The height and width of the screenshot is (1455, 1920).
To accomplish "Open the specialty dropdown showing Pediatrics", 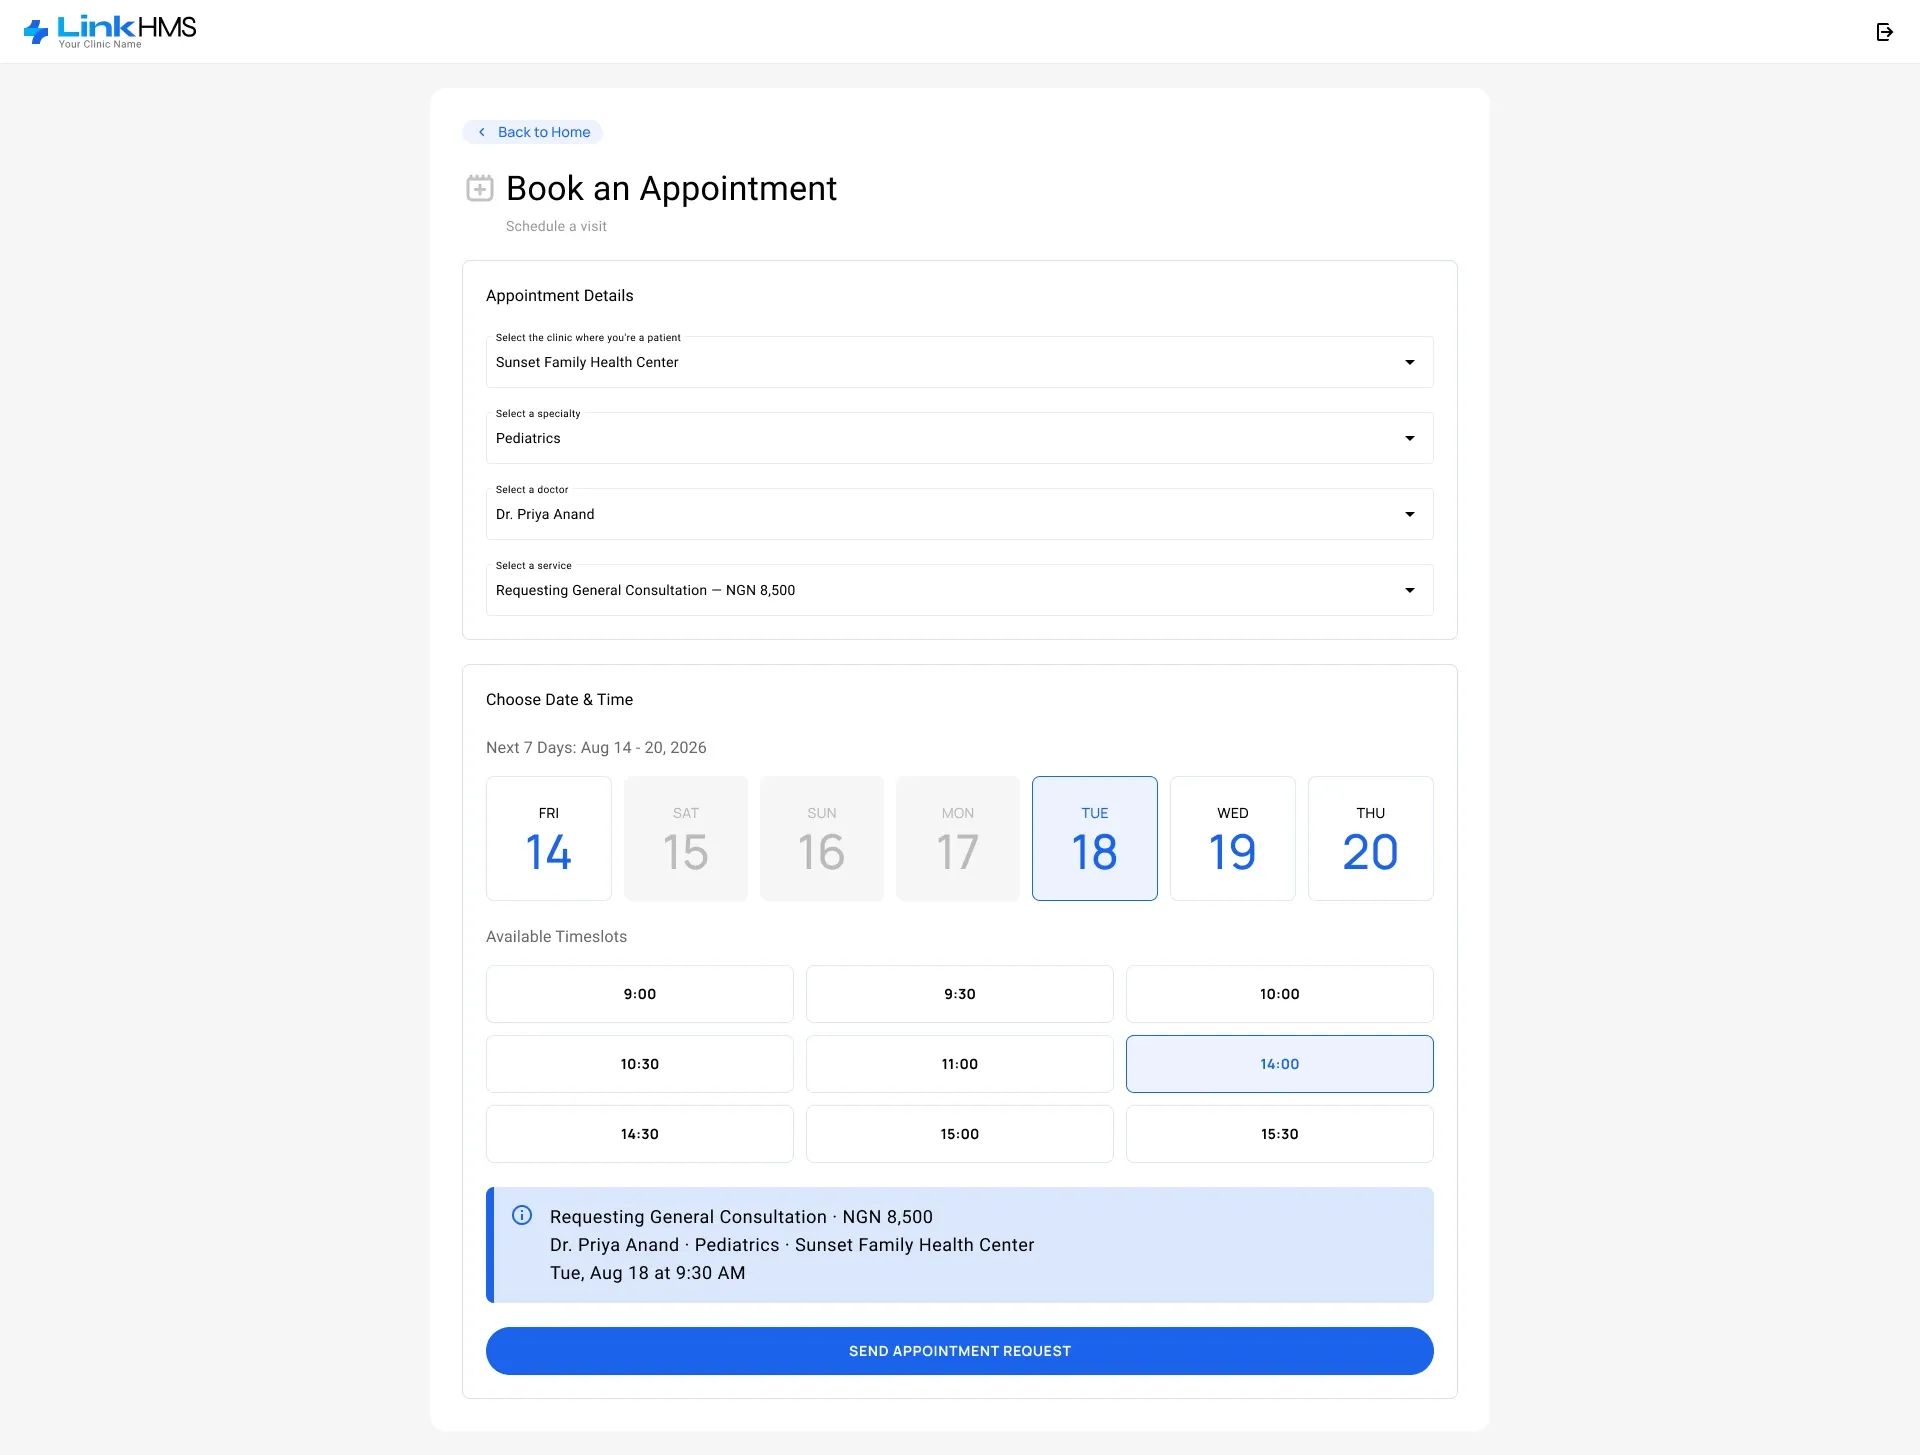I will (960, 438).
